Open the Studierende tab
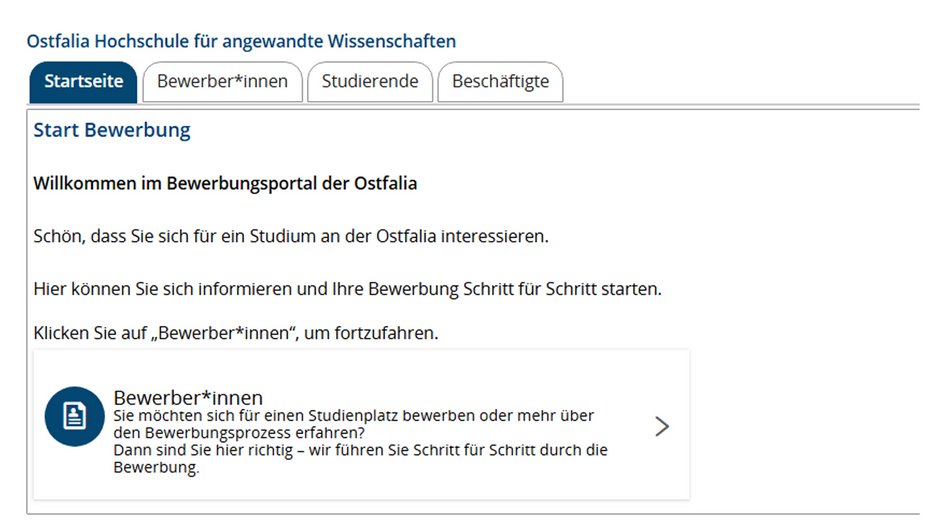Viewport: 945px width, 532px height. pos(370,82)
